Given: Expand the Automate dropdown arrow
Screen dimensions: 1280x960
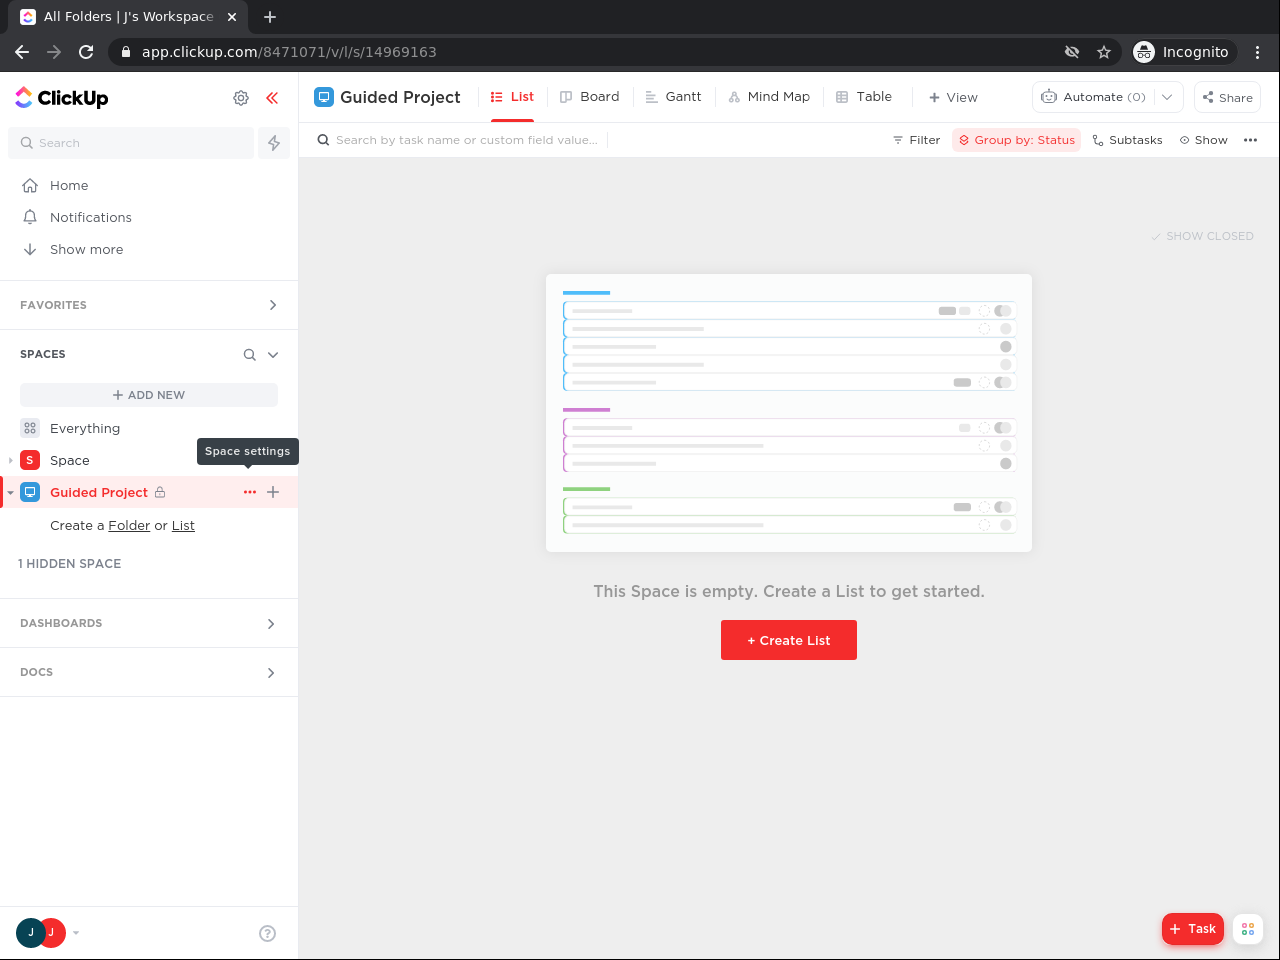Looking at the screenshot, I should point(1167,97).
